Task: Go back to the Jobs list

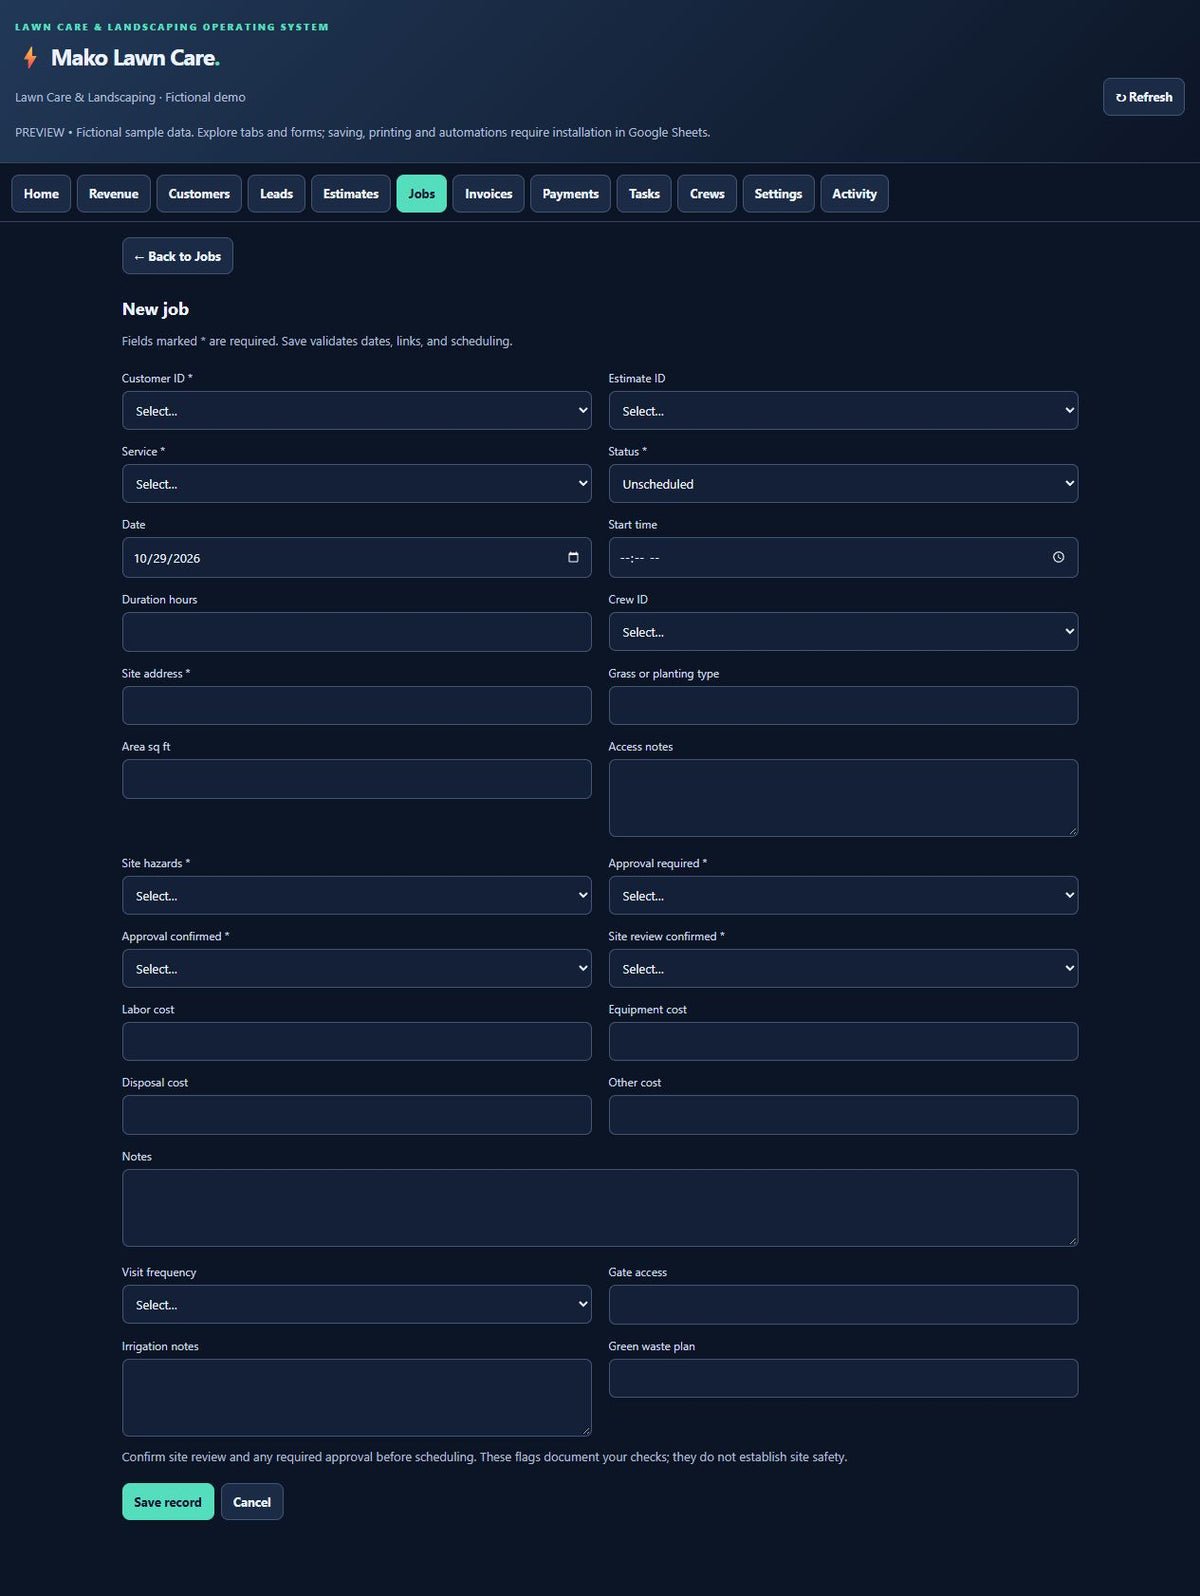Action: coord(177,256)
